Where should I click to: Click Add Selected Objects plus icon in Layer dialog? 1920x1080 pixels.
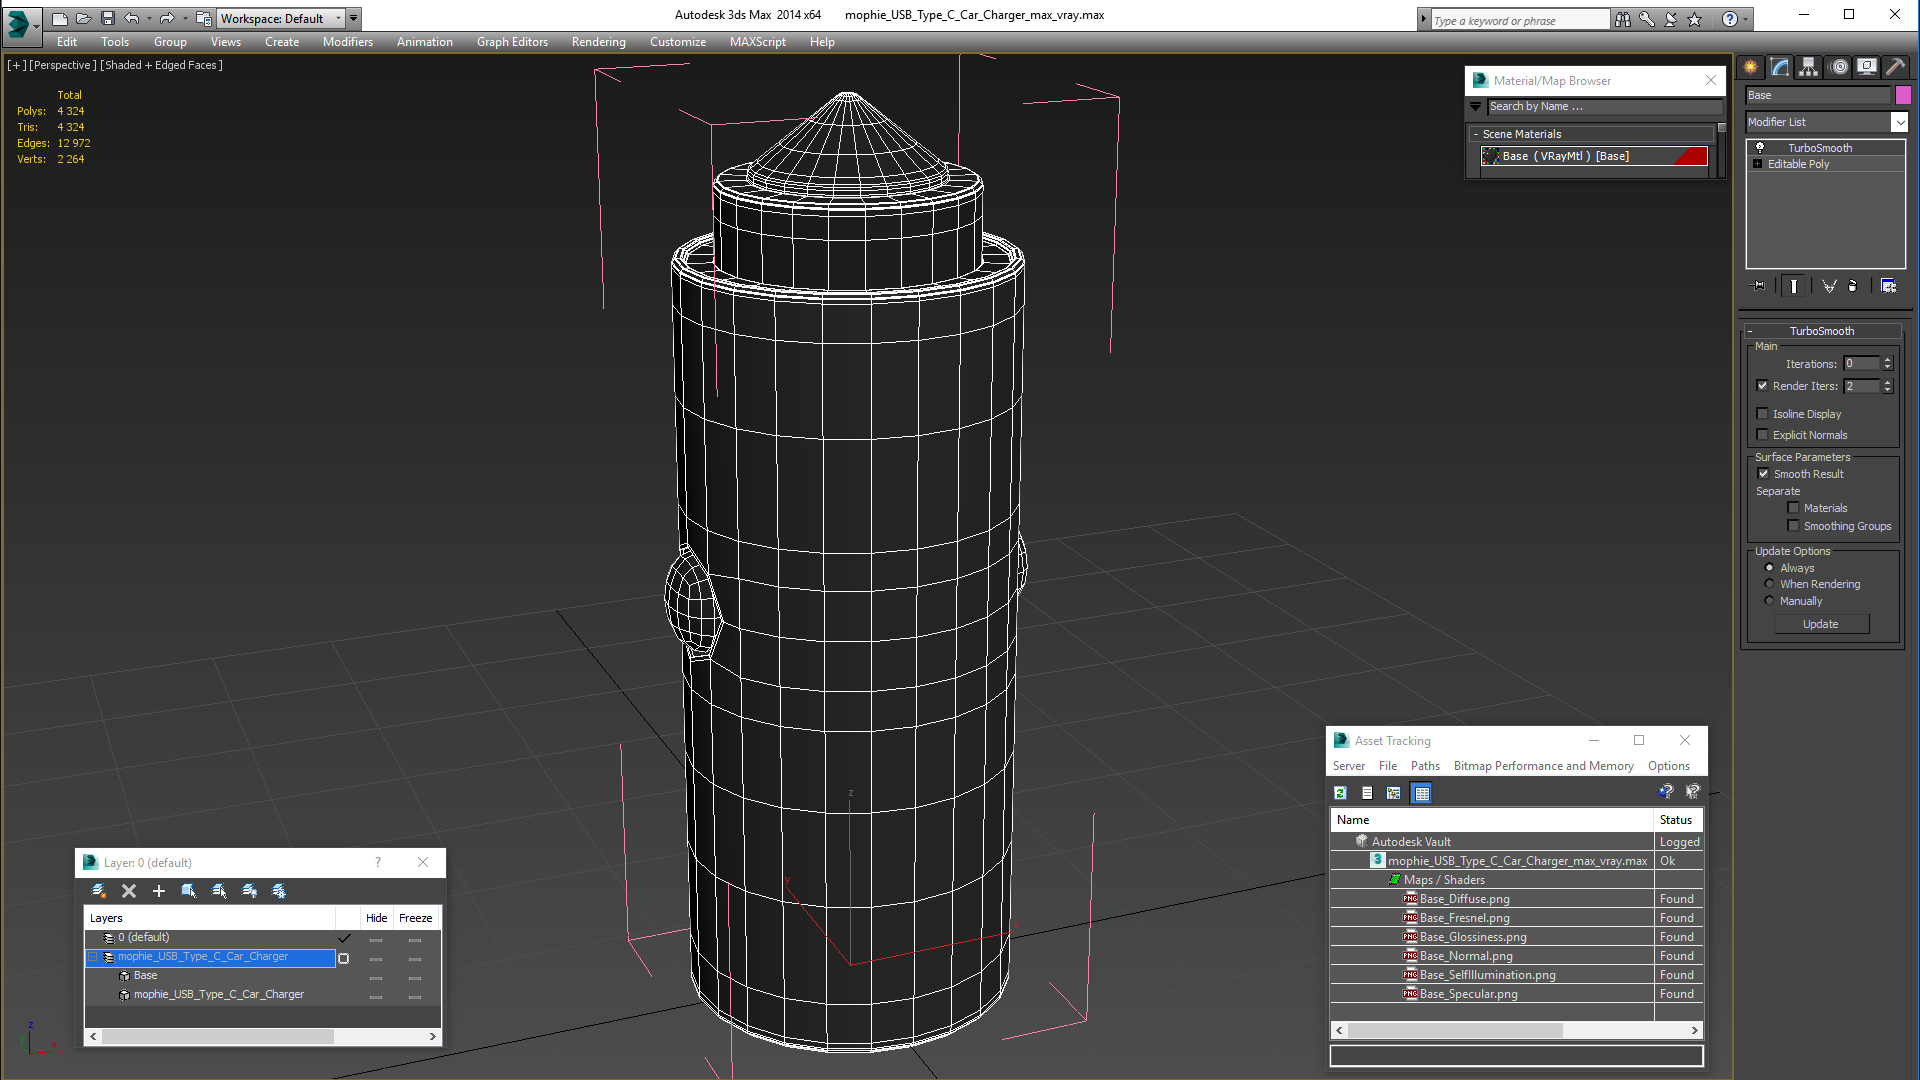(x=158, y=891)
